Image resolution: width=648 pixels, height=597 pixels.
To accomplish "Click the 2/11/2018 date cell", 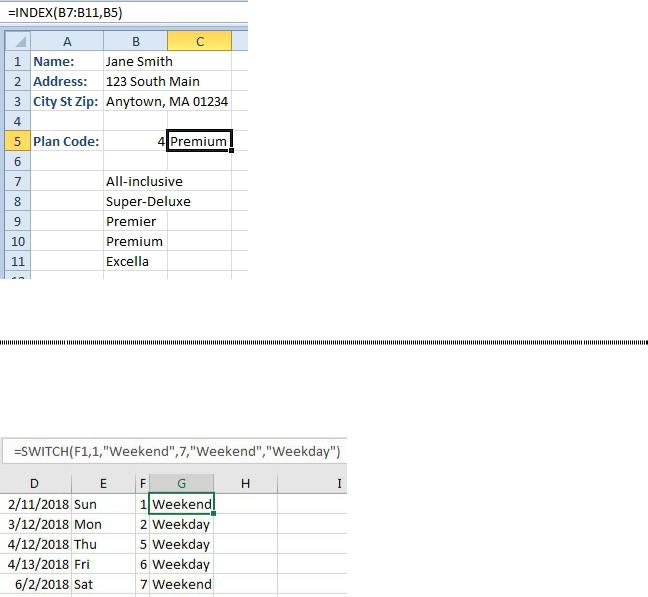I will click(x=36, y=504).
